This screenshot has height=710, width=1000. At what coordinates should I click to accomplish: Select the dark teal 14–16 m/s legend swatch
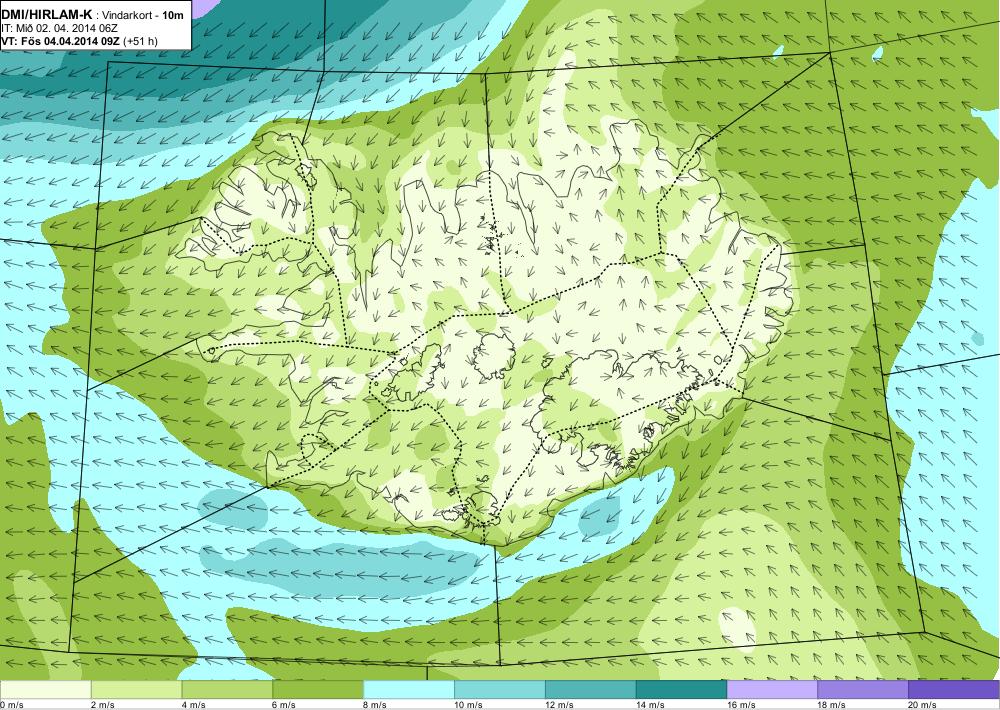[x=681, y=690]
